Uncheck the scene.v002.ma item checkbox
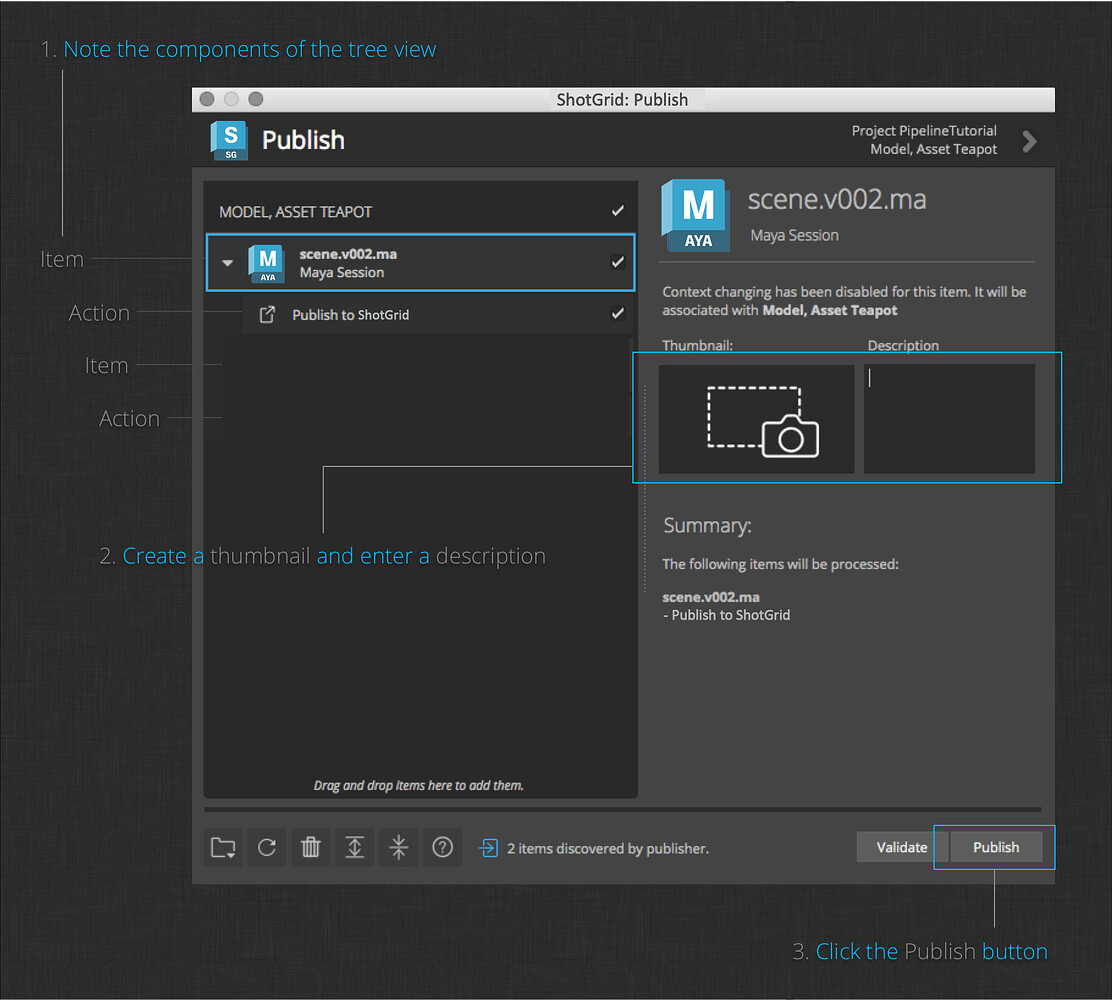Viewport: 1112px width, 1000px height. pyautogui.click(x=617, y=262)
